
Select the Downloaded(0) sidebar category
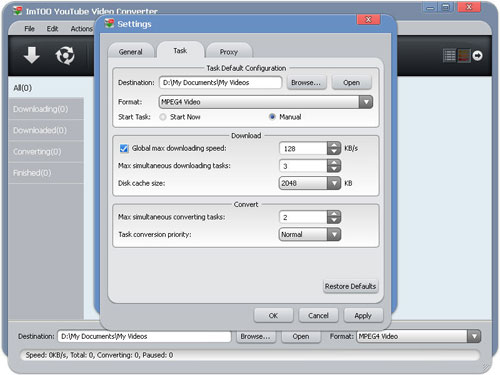46,130
